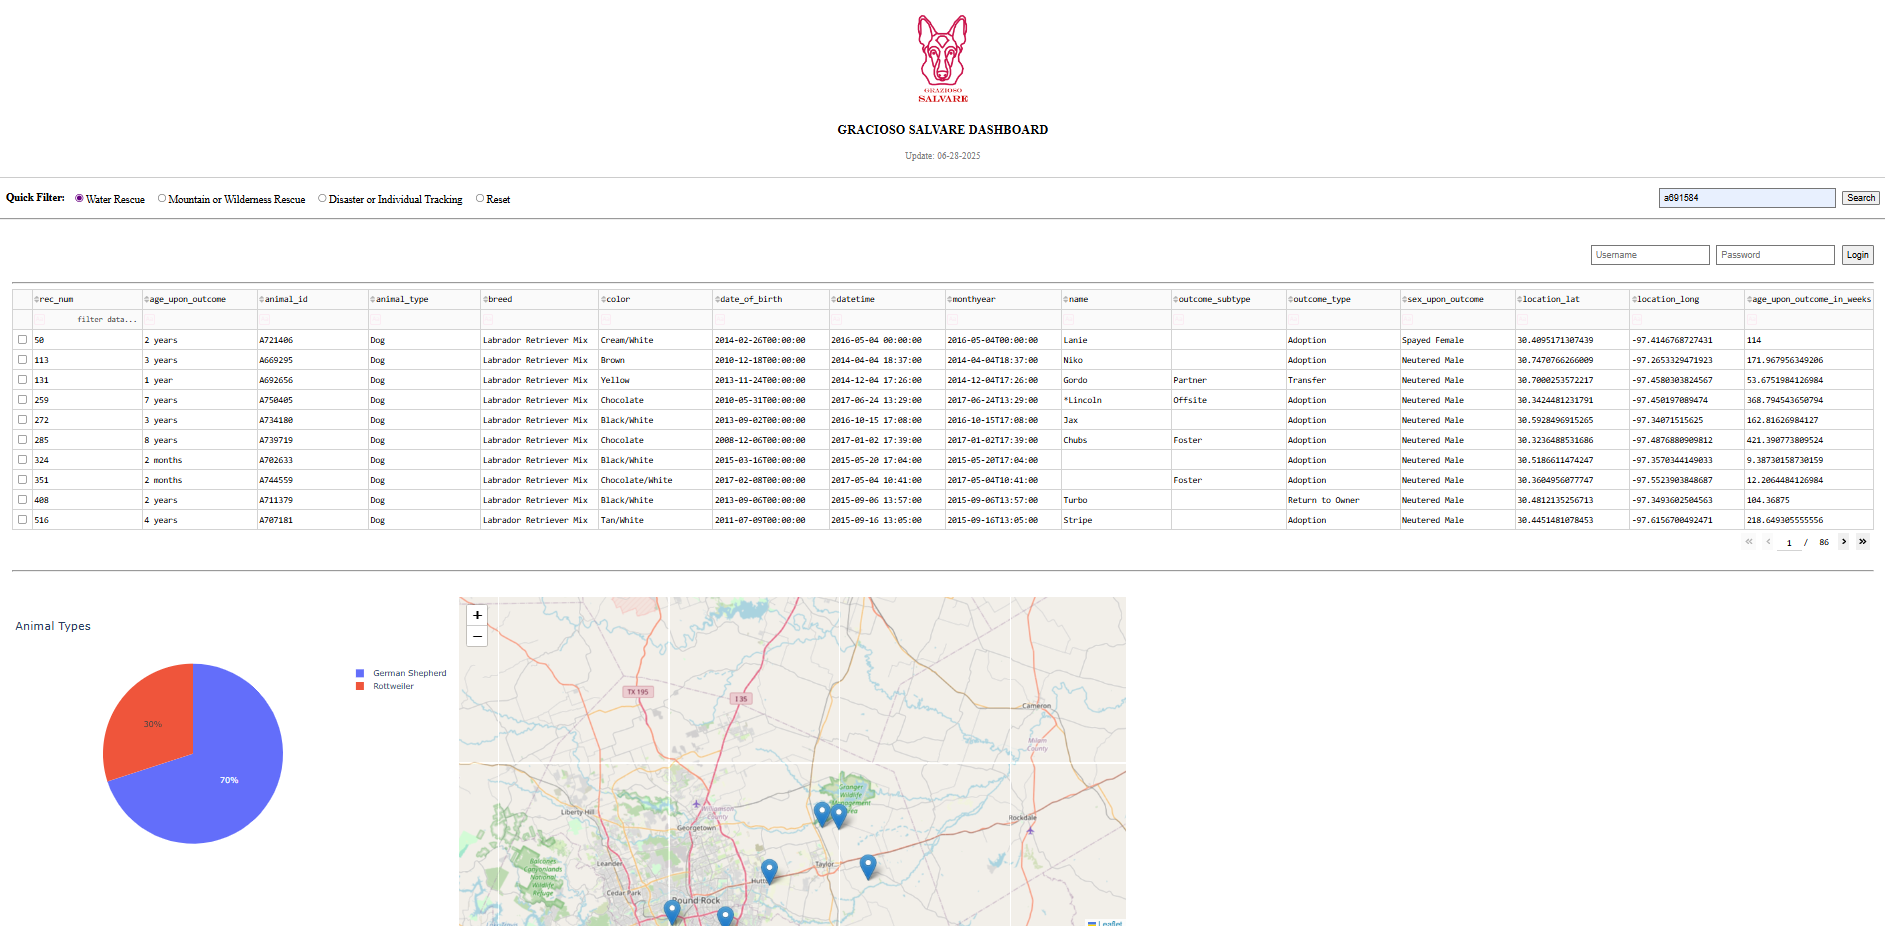The width and height of the screenshot is (1885, 926).
Task: Click the map marker near Hutto
Action: point(769,871)
